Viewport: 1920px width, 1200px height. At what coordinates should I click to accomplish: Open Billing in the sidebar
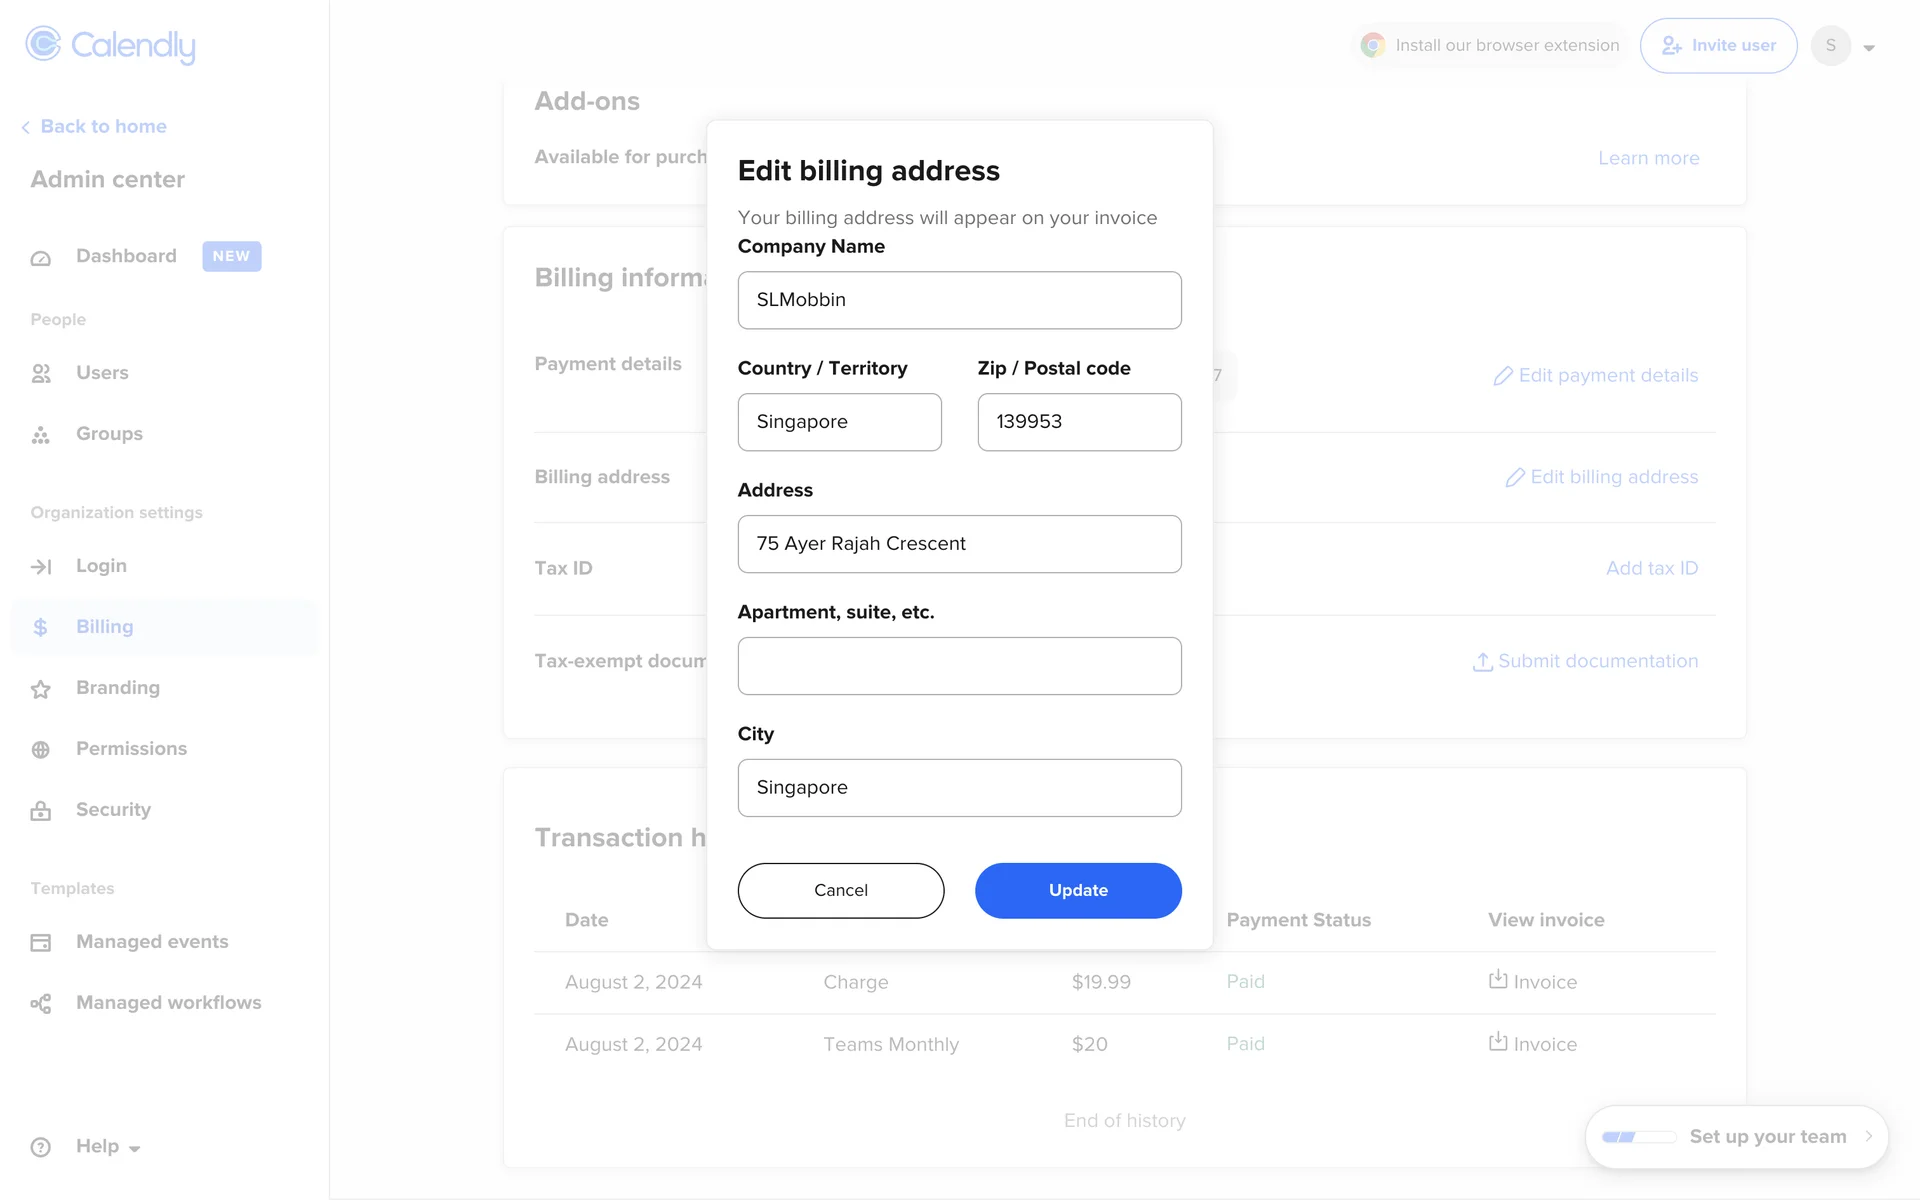(x=104, y=627)
